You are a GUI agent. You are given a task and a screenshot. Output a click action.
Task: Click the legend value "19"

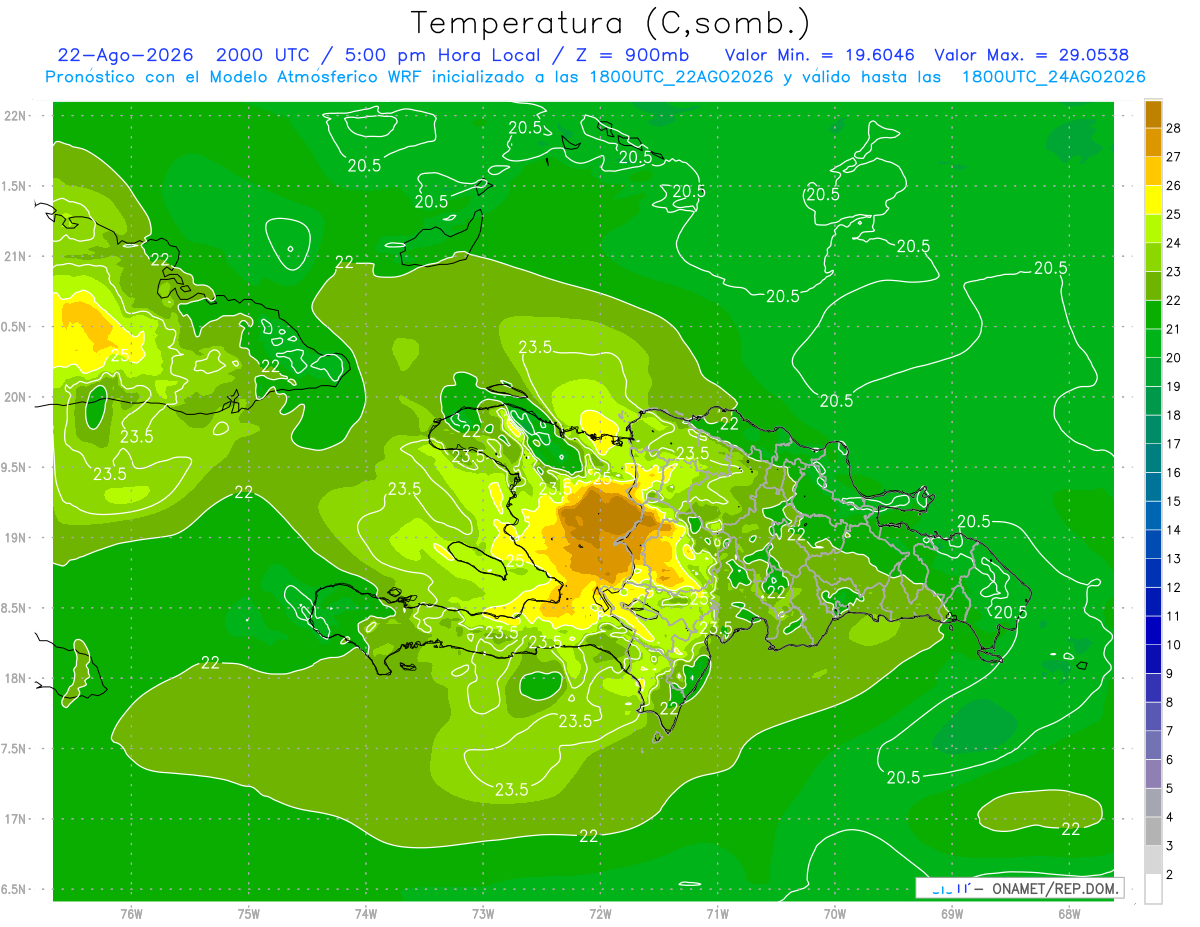click(1174, 386)
